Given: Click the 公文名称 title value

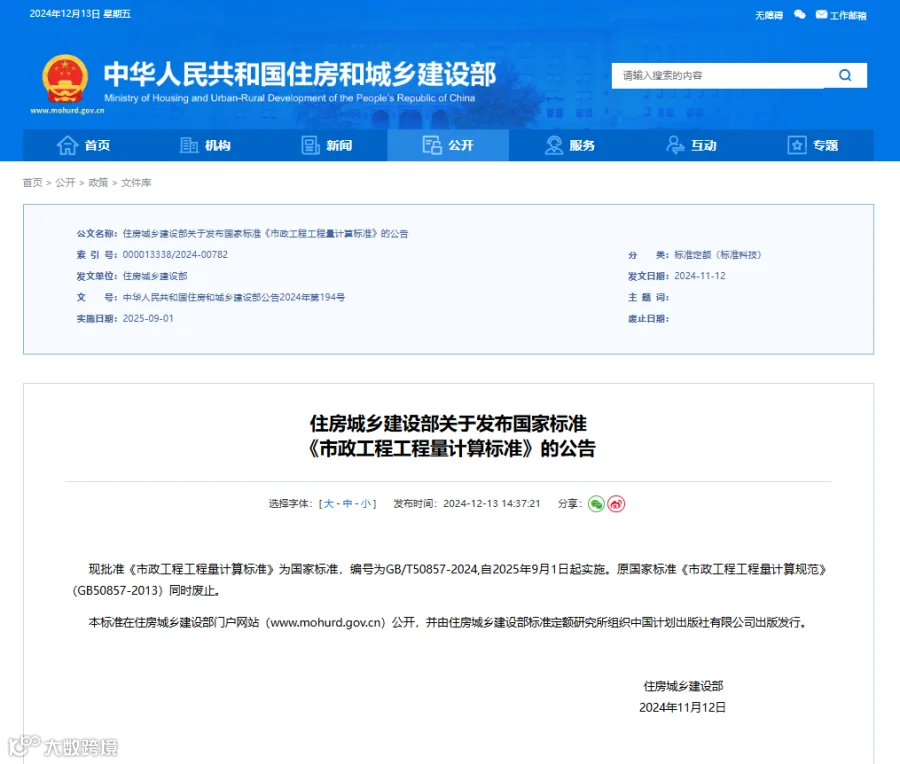Looking at the screenshot, I should click(265, 233).
